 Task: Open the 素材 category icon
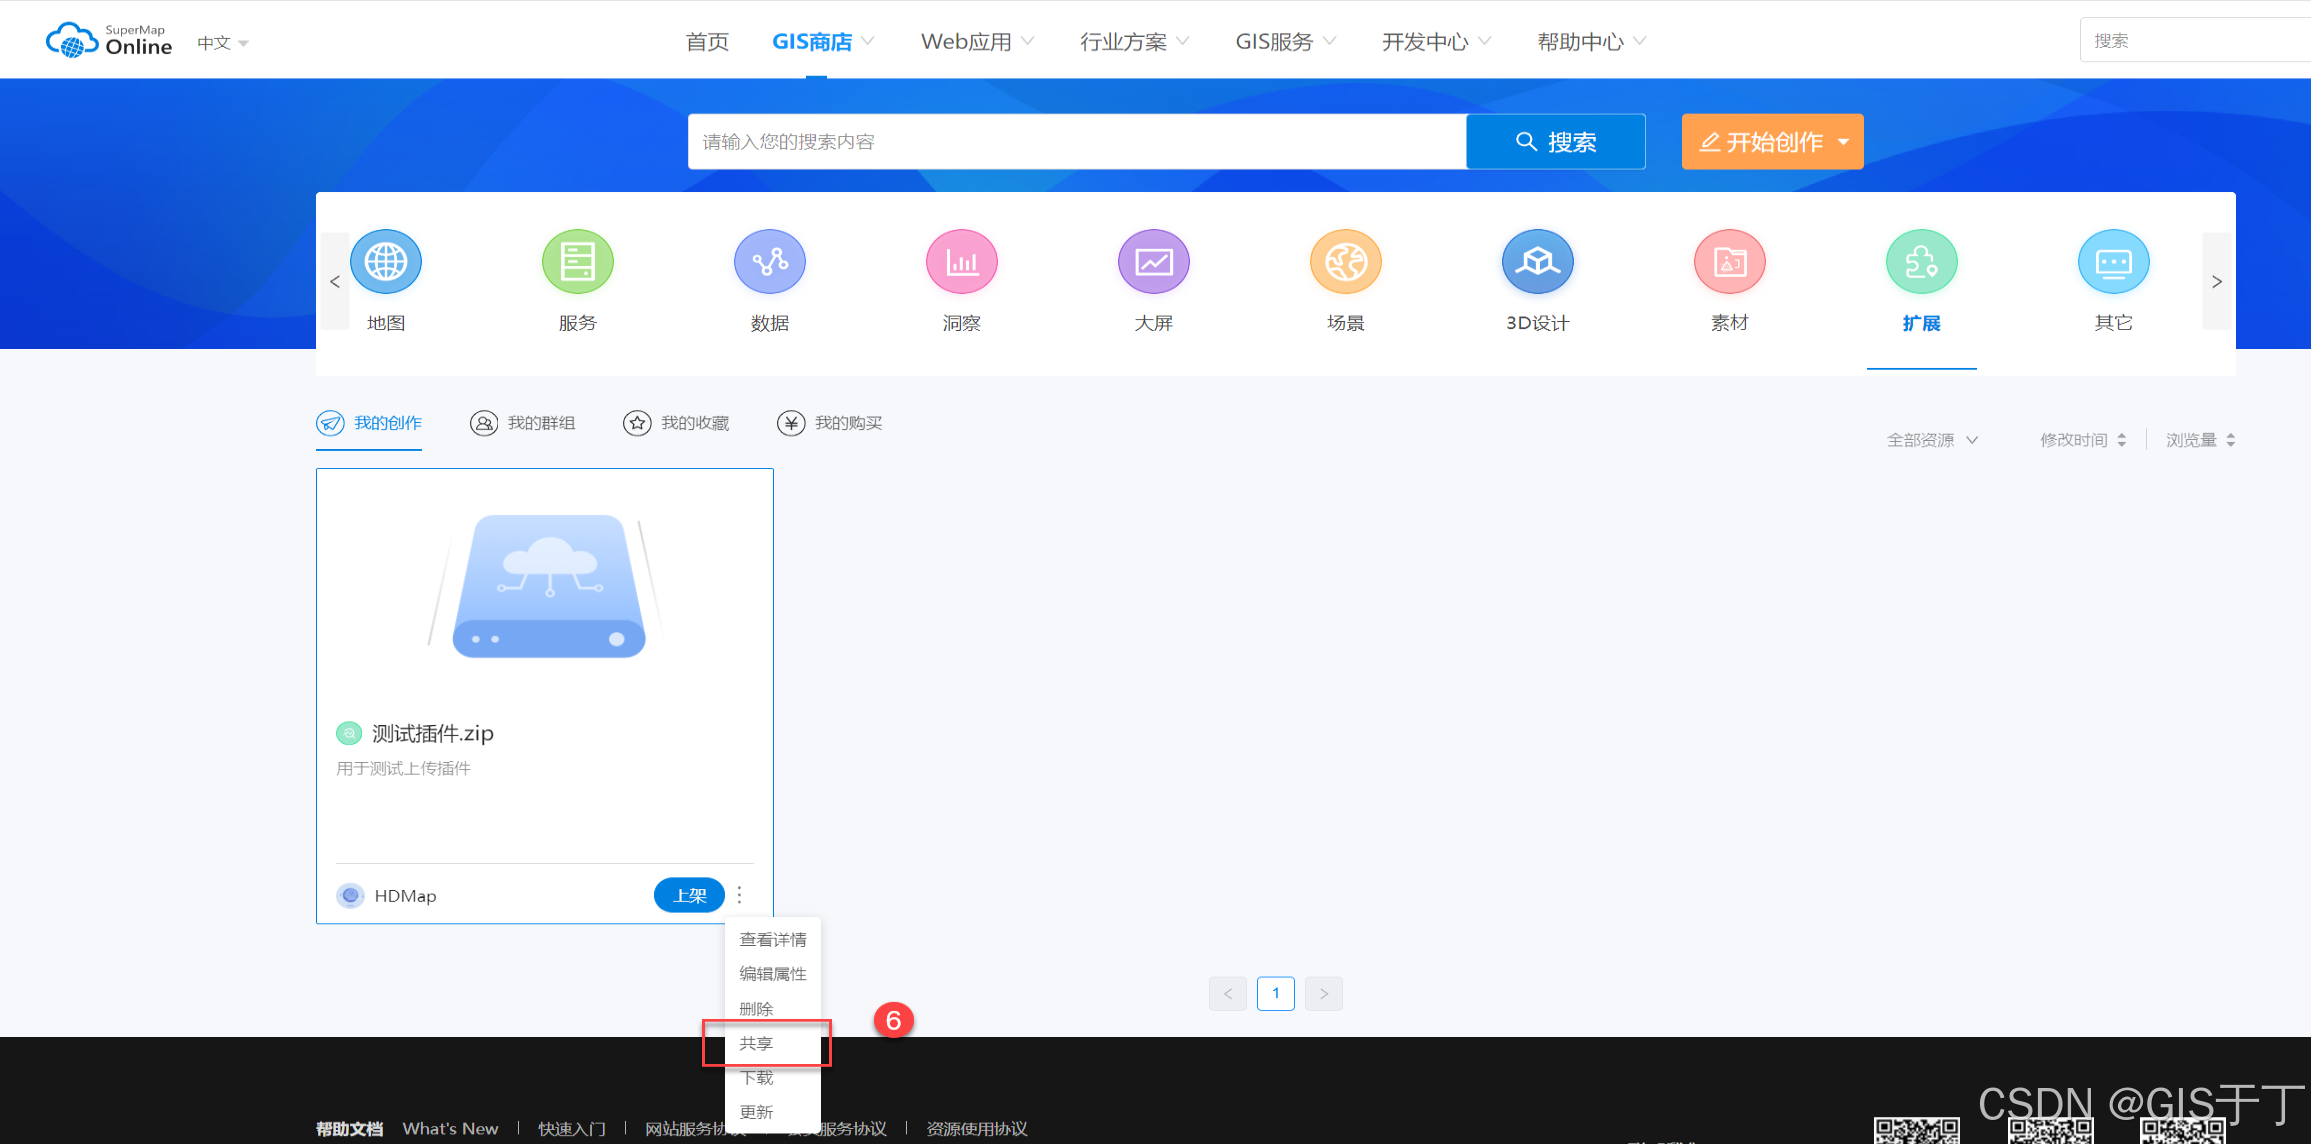pos(1730,262)
